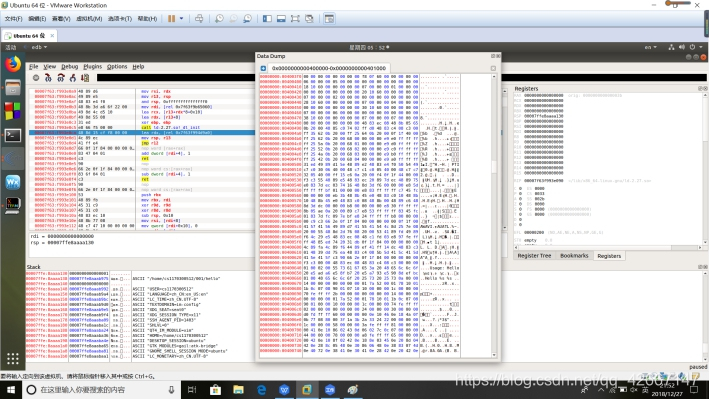Open the en input language dropdown
The width and height of the screenshot is (709, 399).
point(651,47)
